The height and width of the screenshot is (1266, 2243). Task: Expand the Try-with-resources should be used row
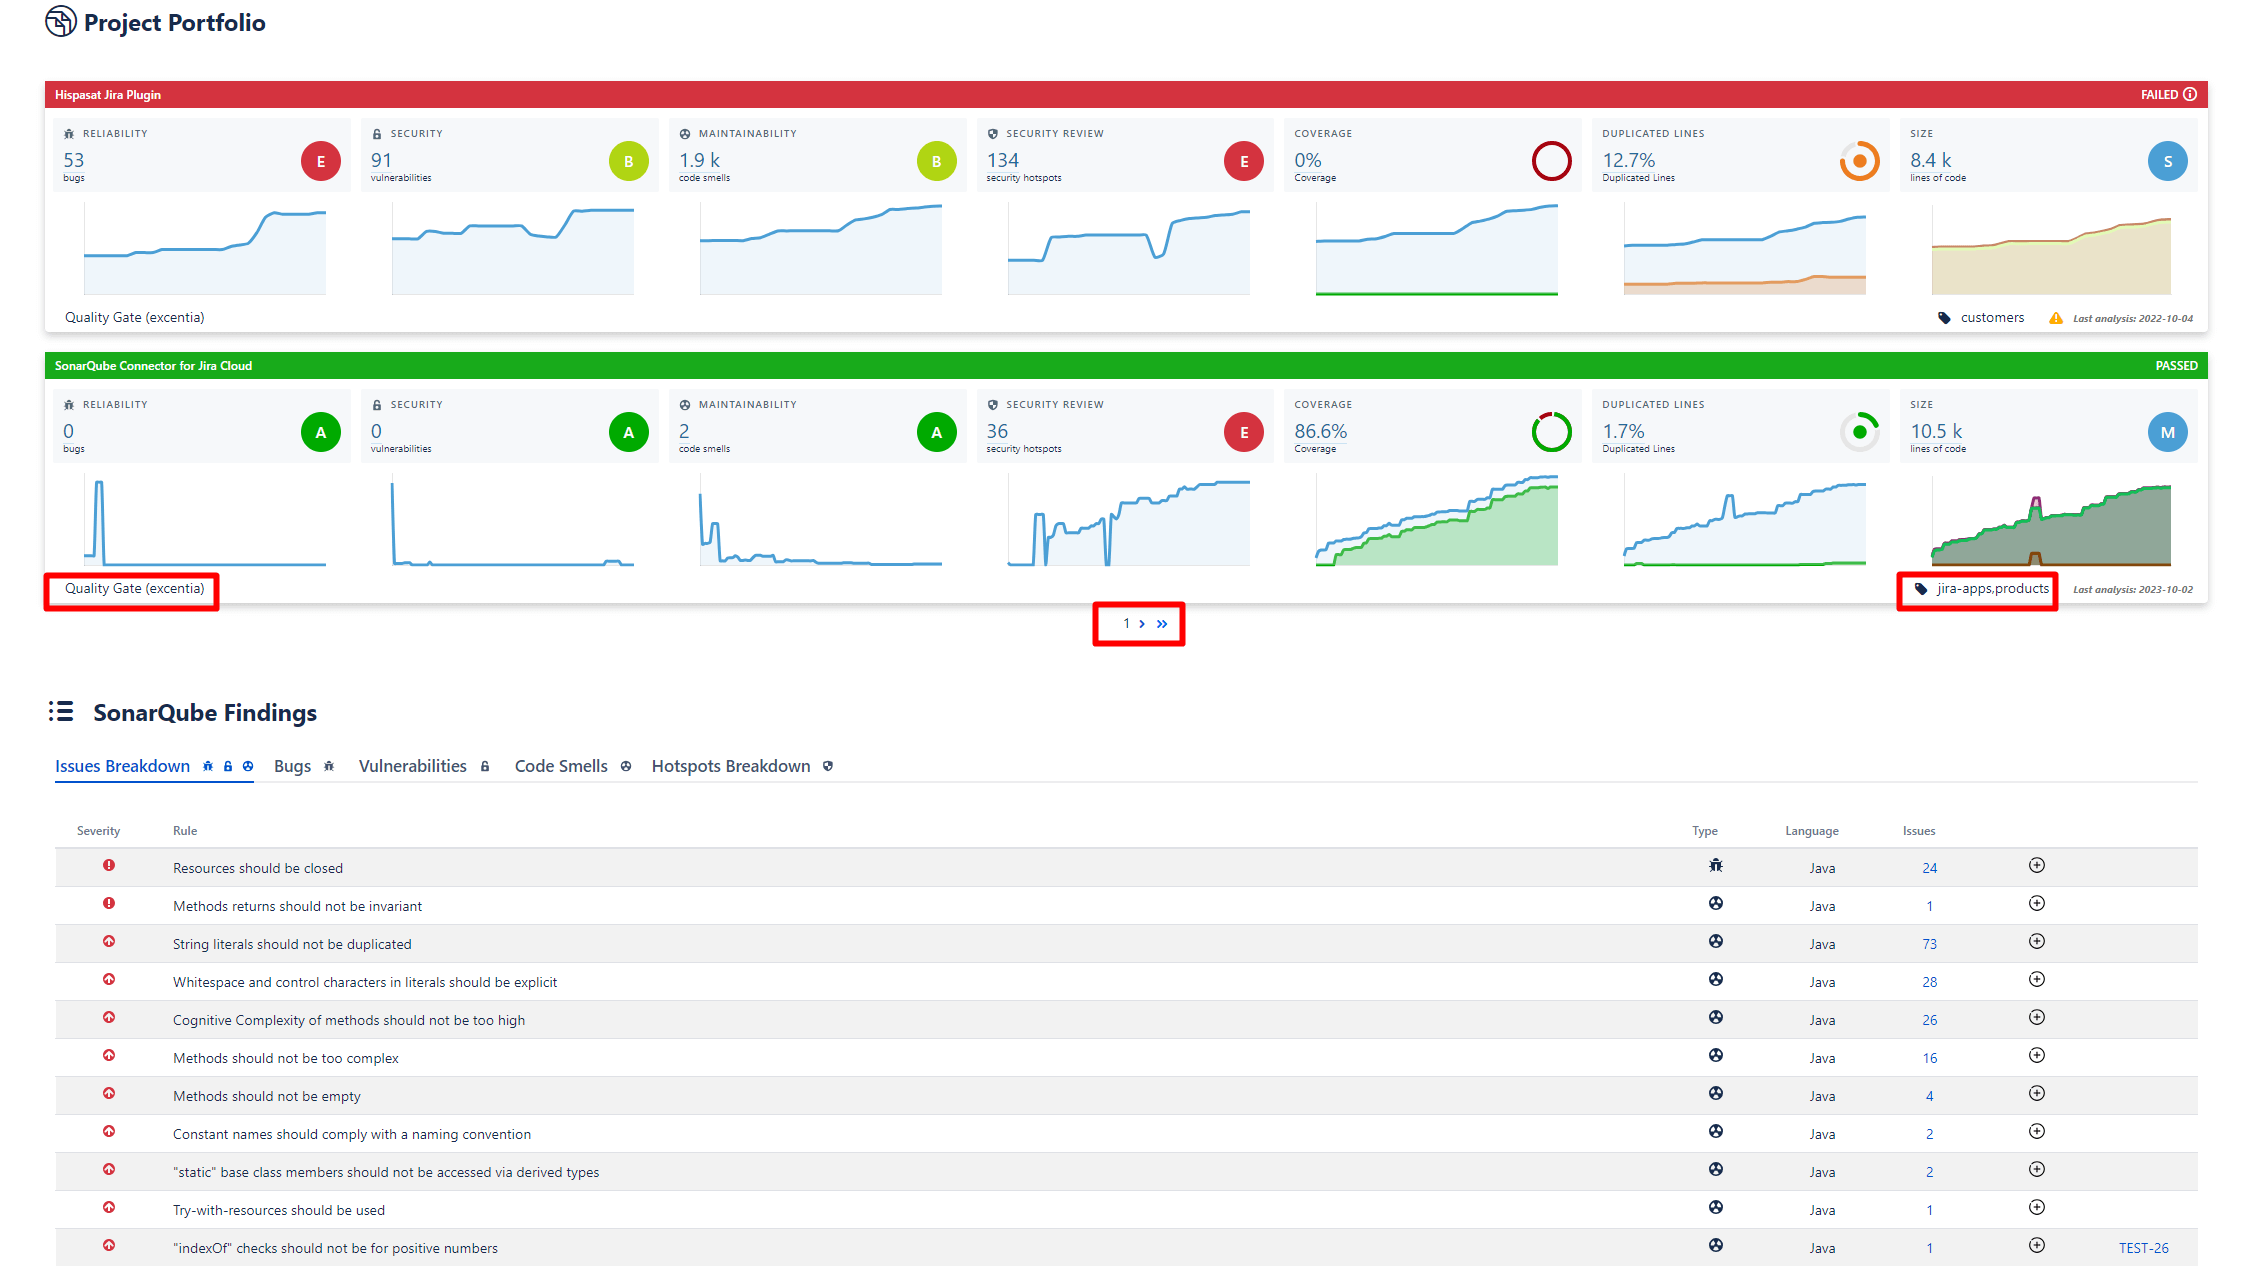(x=2037, y=1208)
